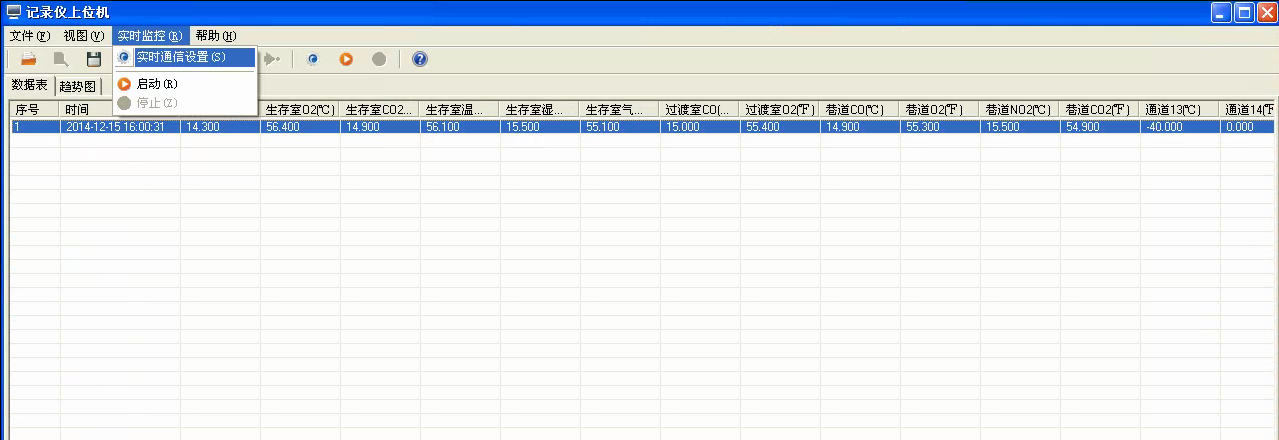This screenshot has height=440, width=1279.
Task: Click the 序号 column header
Action: (x=35, y=109)
